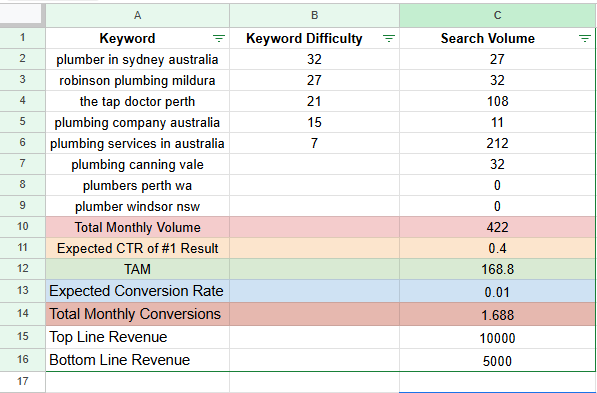Select row 1 header
This screenshot has width=597, height=393.
click(22, 38)
